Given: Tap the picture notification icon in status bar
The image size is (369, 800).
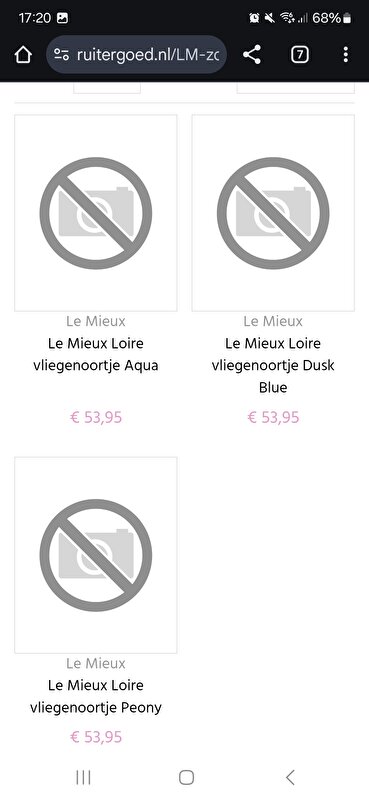Looking at the screenshot, I should click(x=63, y=18).
